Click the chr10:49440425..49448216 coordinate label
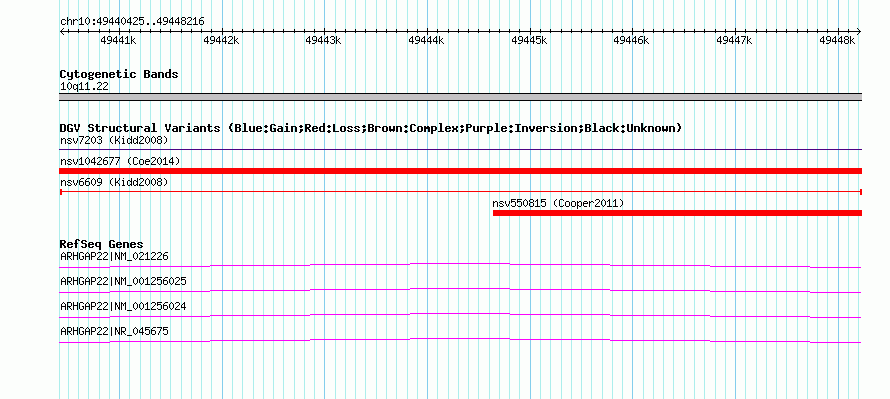The image size is (890, 399). [x=132, y=22]
